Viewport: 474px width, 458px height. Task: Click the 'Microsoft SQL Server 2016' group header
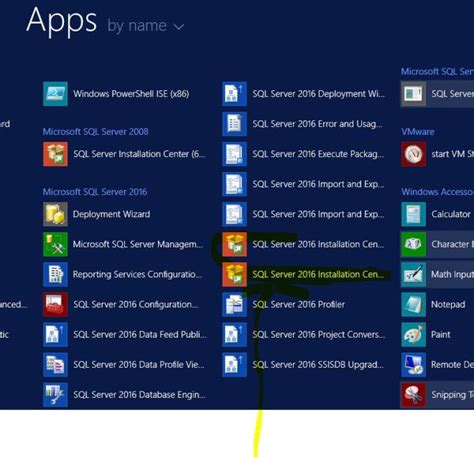pyautogui.click(x=95, y=192)
